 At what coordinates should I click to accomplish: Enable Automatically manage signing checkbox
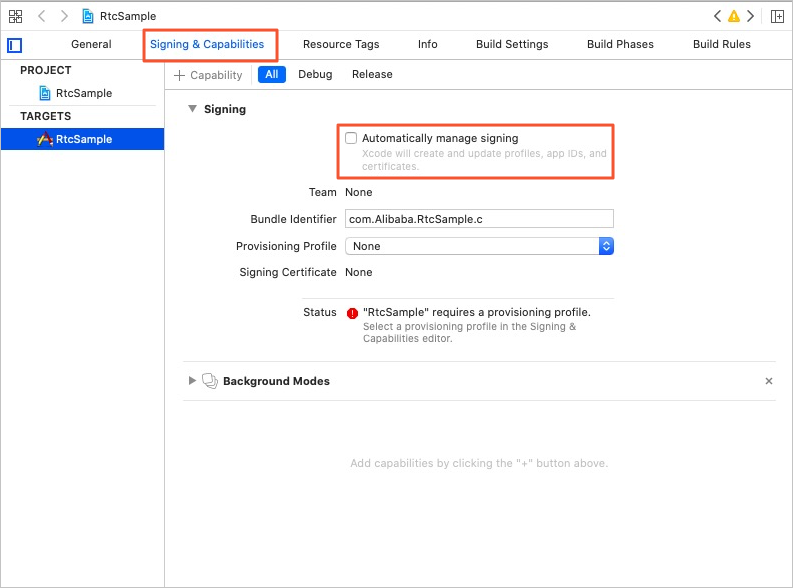351,138
